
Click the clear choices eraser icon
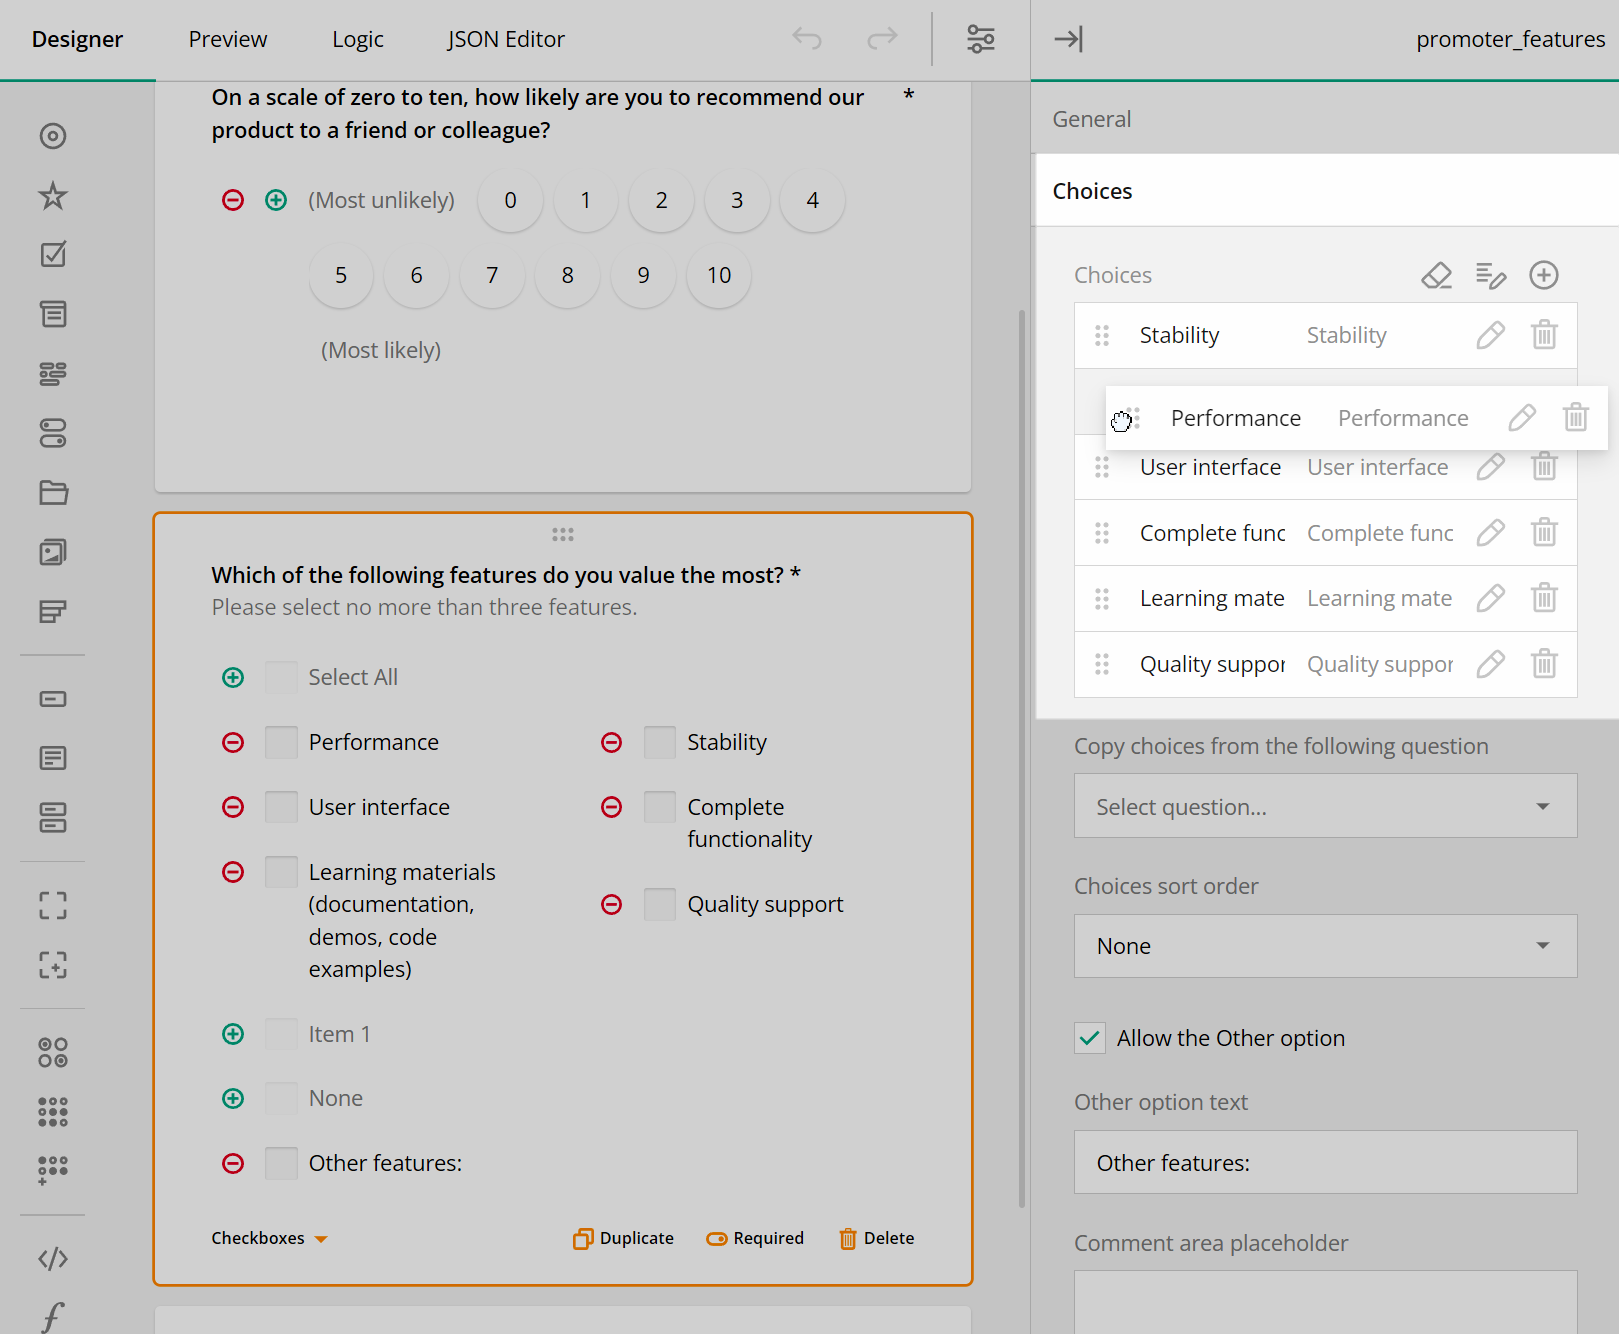(x=1436, y=275)
